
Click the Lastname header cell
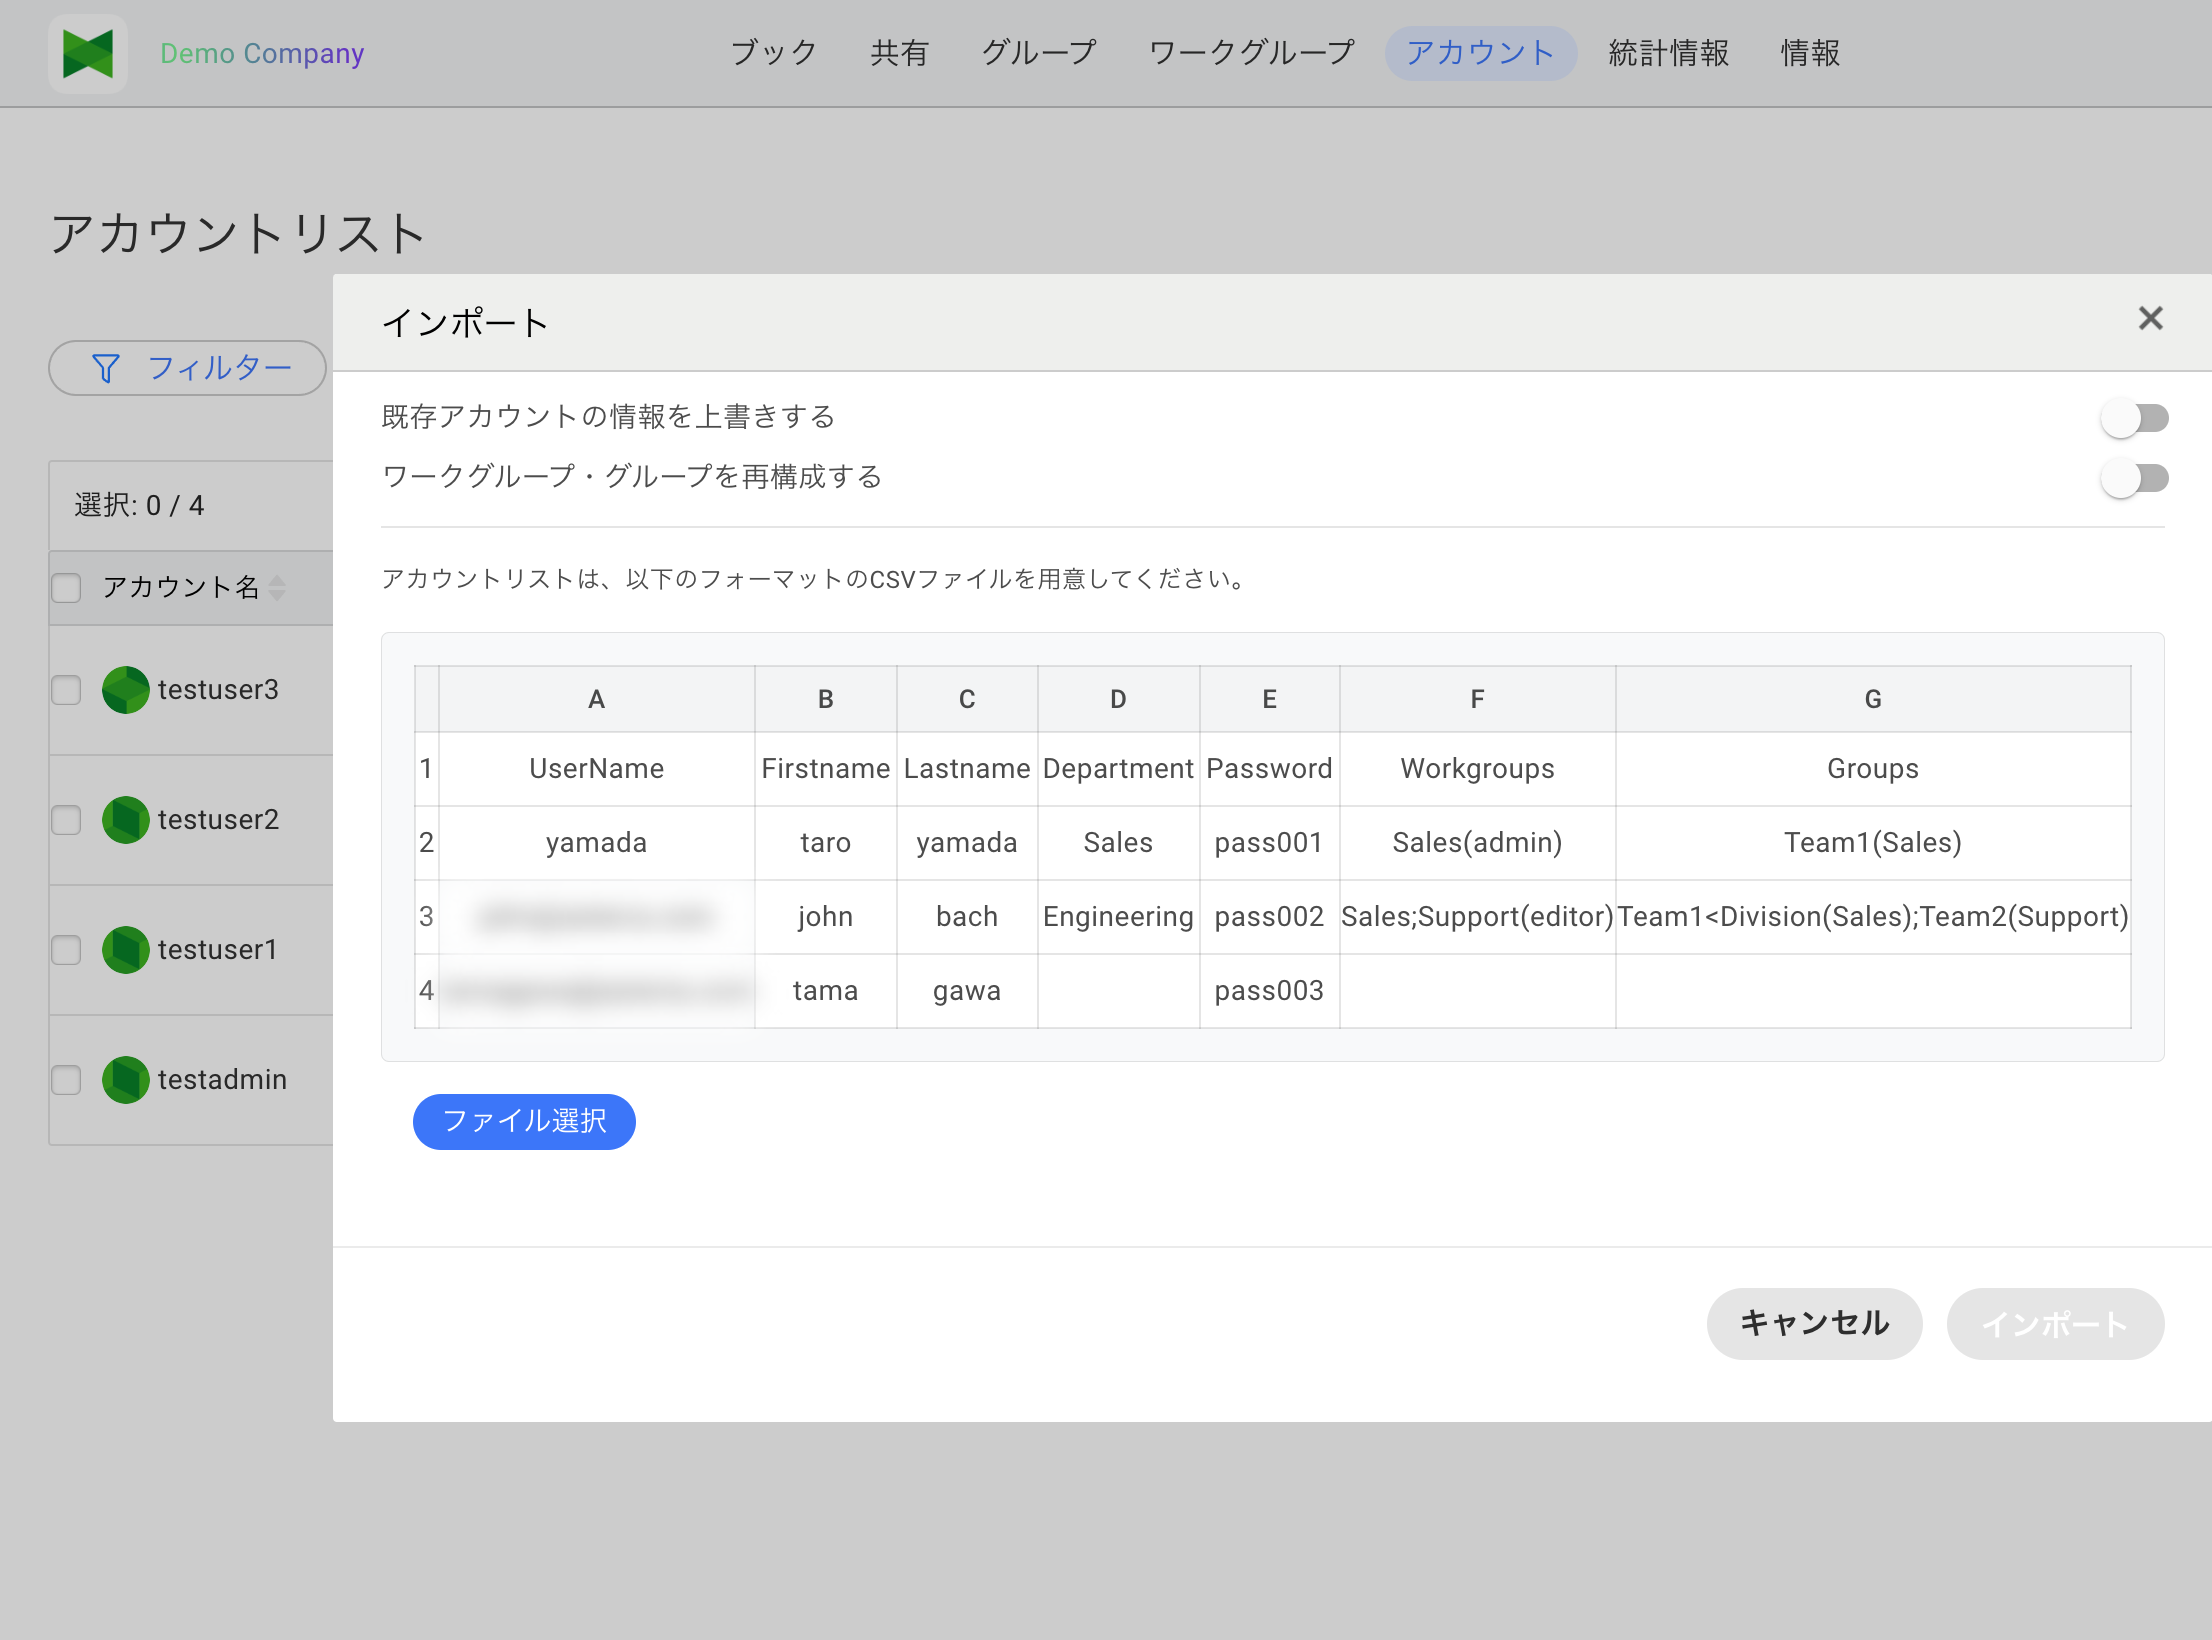(x=966, y=769)
